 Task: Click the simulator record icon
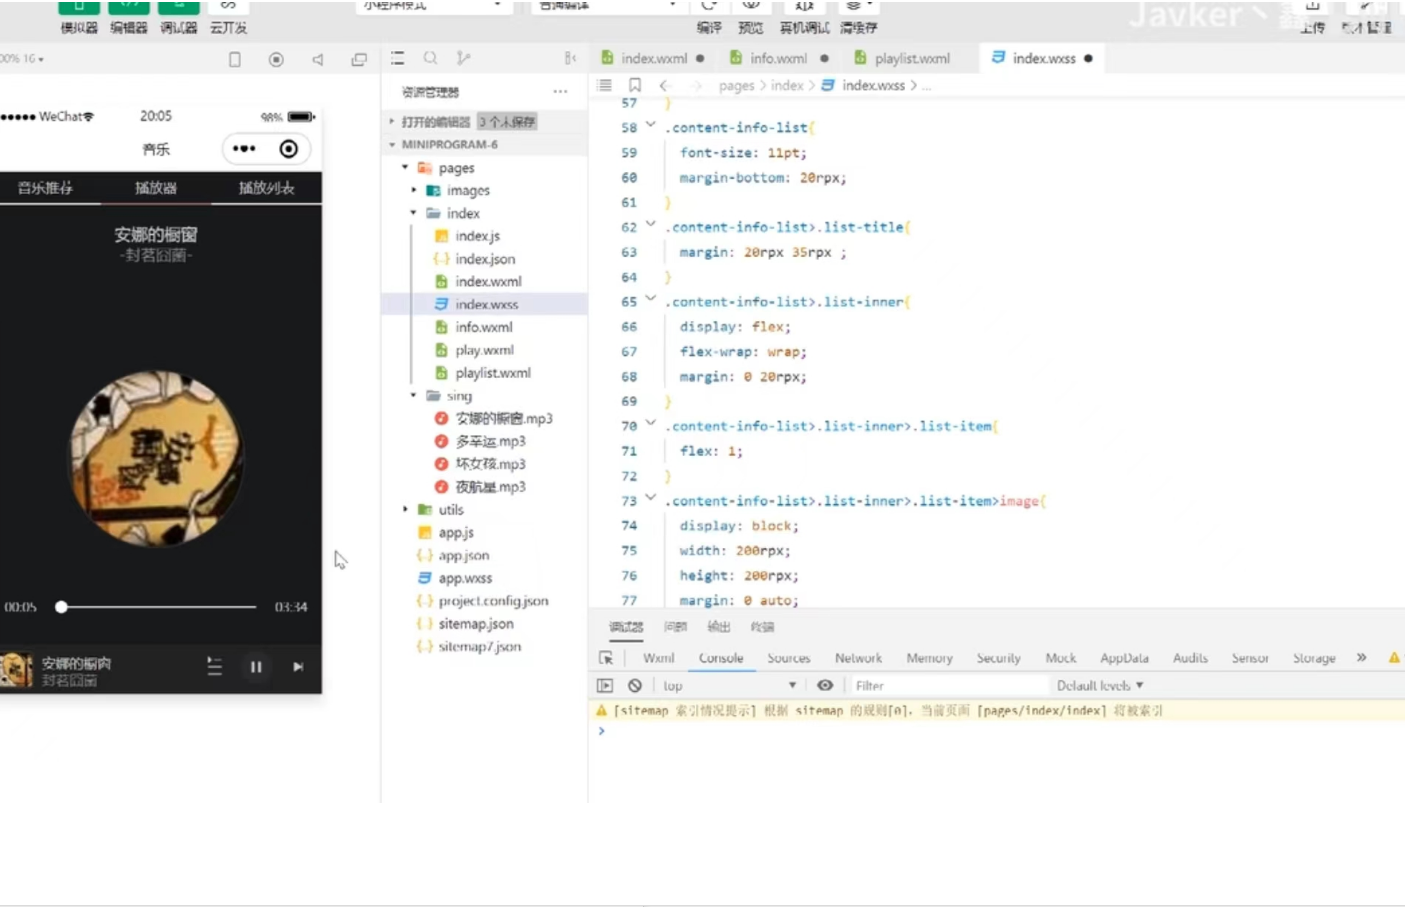click(276, 59)
